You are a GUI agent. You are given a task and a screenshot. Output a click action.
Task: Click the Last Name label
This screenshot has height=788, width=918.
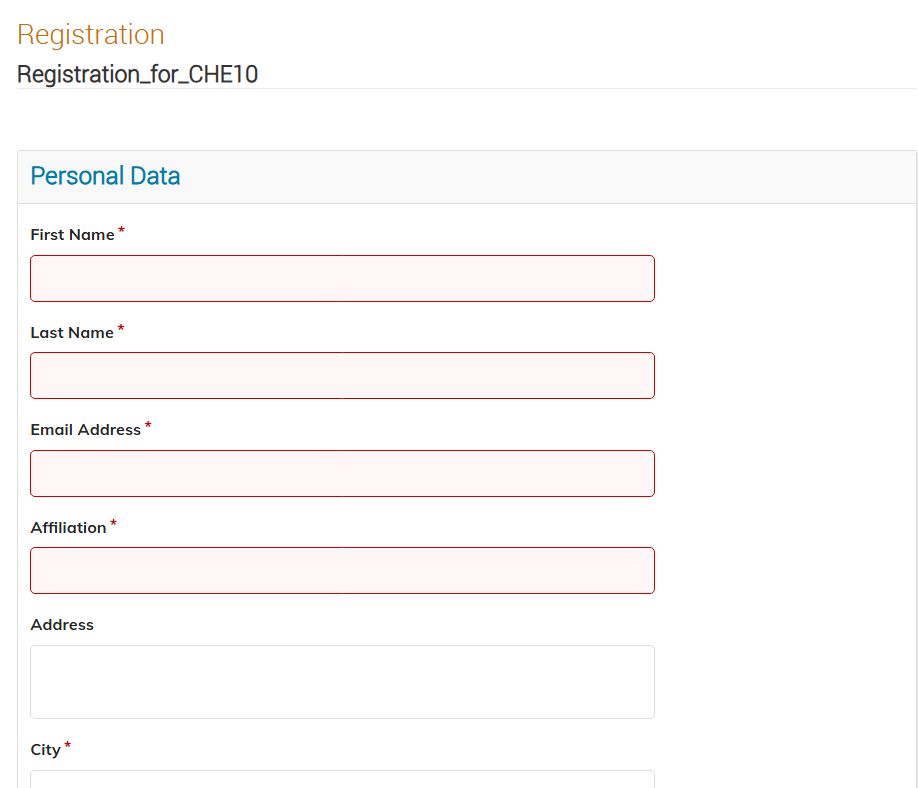[72, 333]
